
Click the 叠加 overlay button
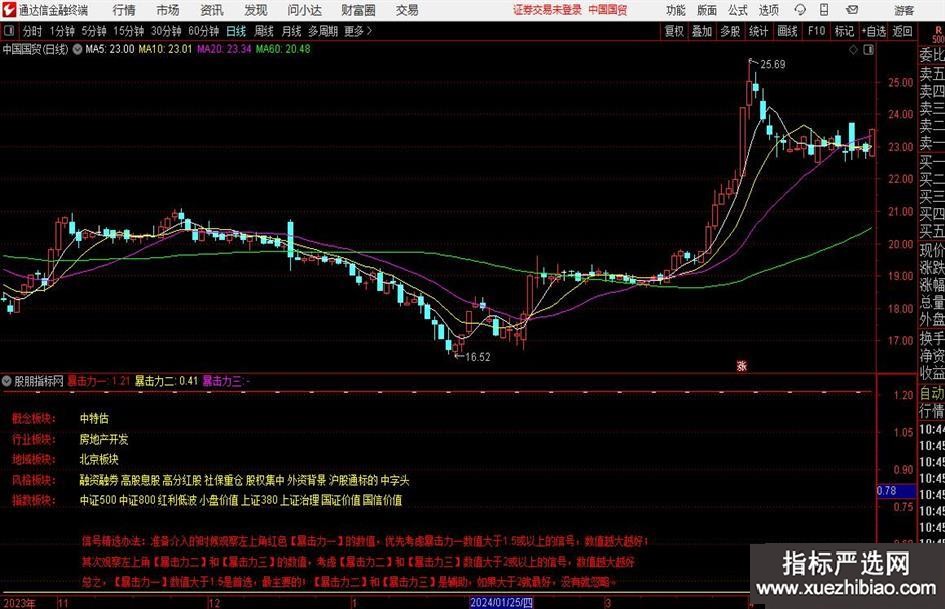(x=702, y=31)
